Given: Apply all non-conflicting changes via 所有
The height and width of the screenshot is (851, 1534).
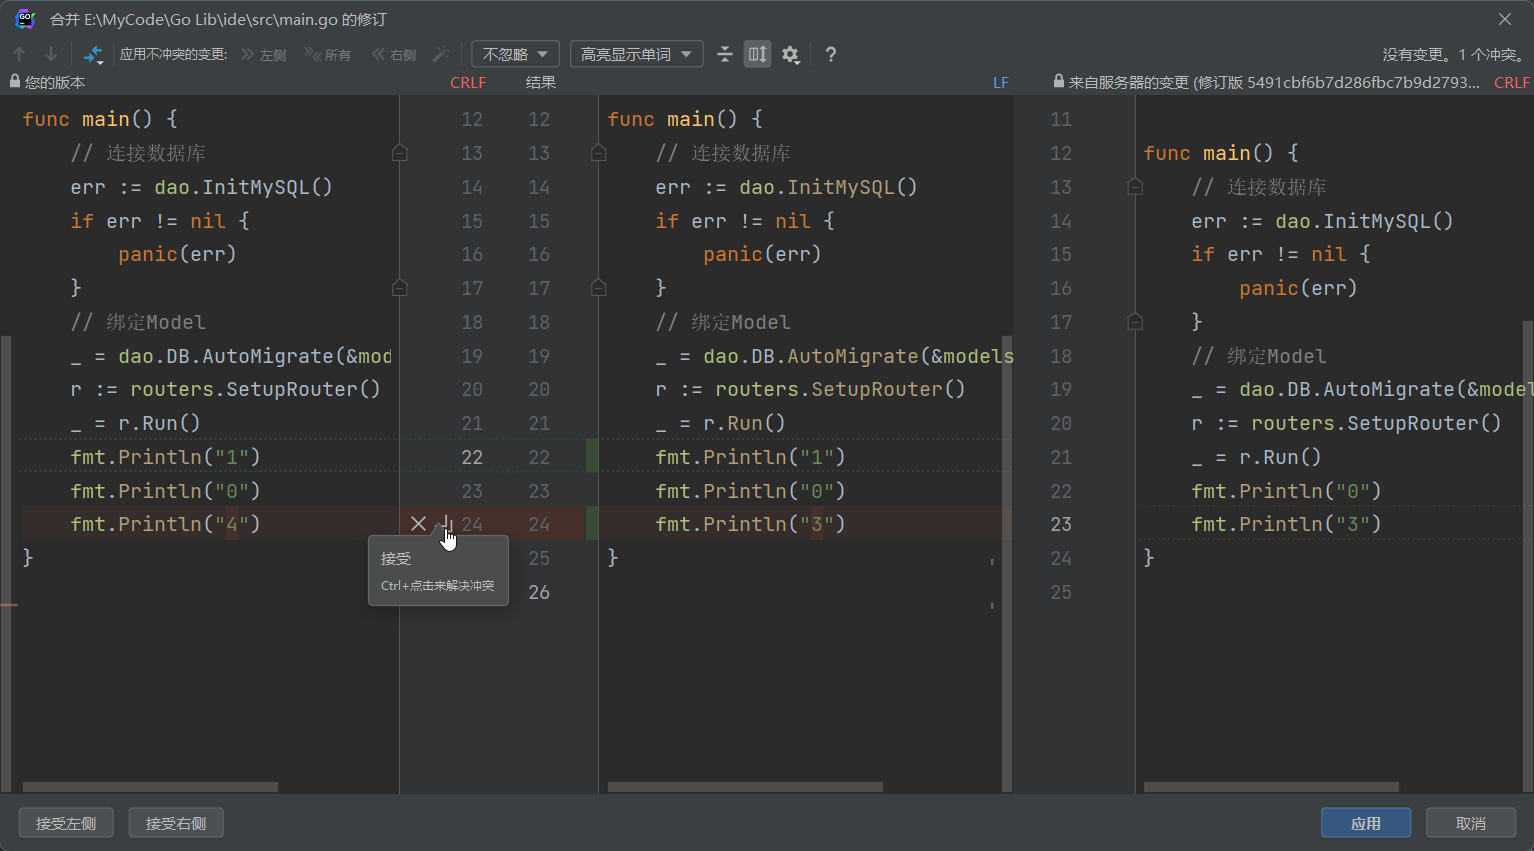Looking at the screenshot, I should pos(328,54).
